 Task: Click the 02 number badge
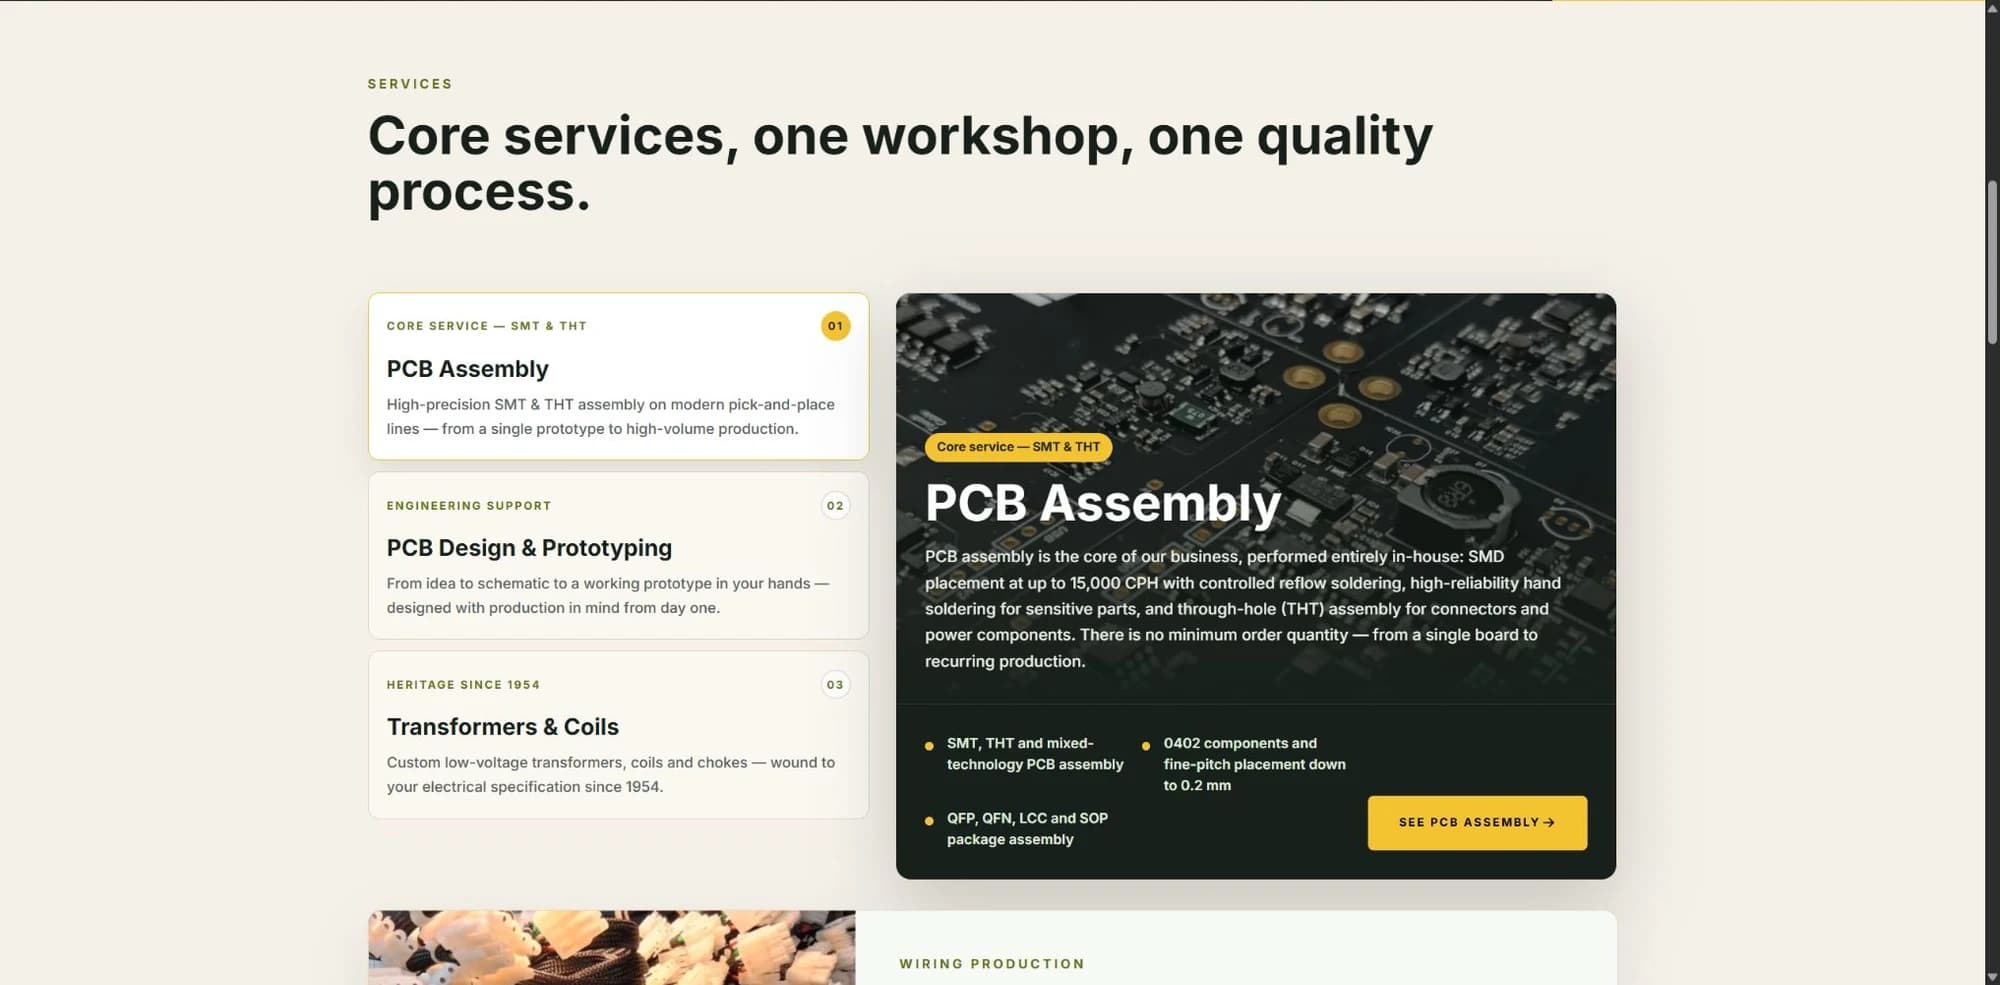click(835, 506)
